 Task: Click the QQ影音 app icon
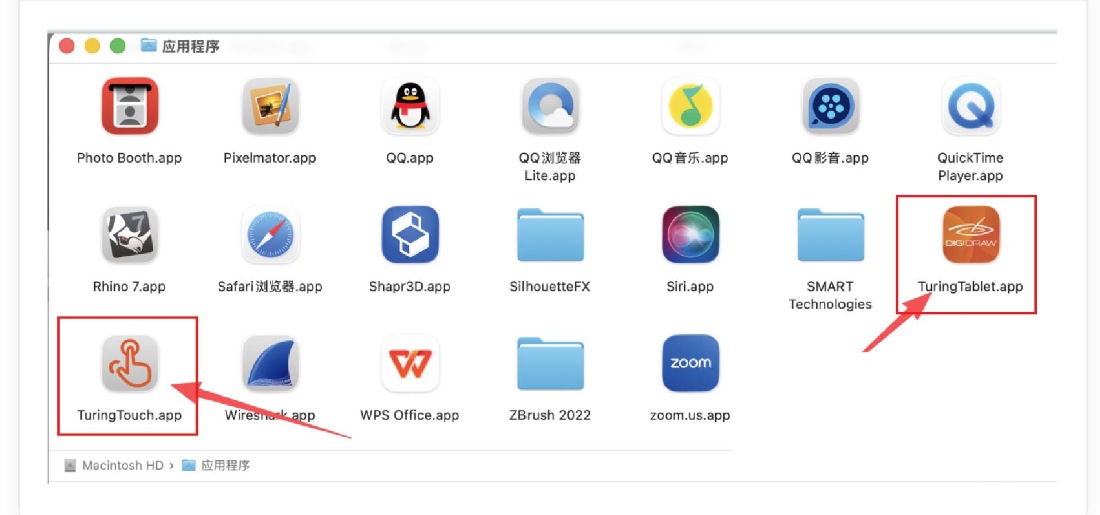click(x=831, y=106)
